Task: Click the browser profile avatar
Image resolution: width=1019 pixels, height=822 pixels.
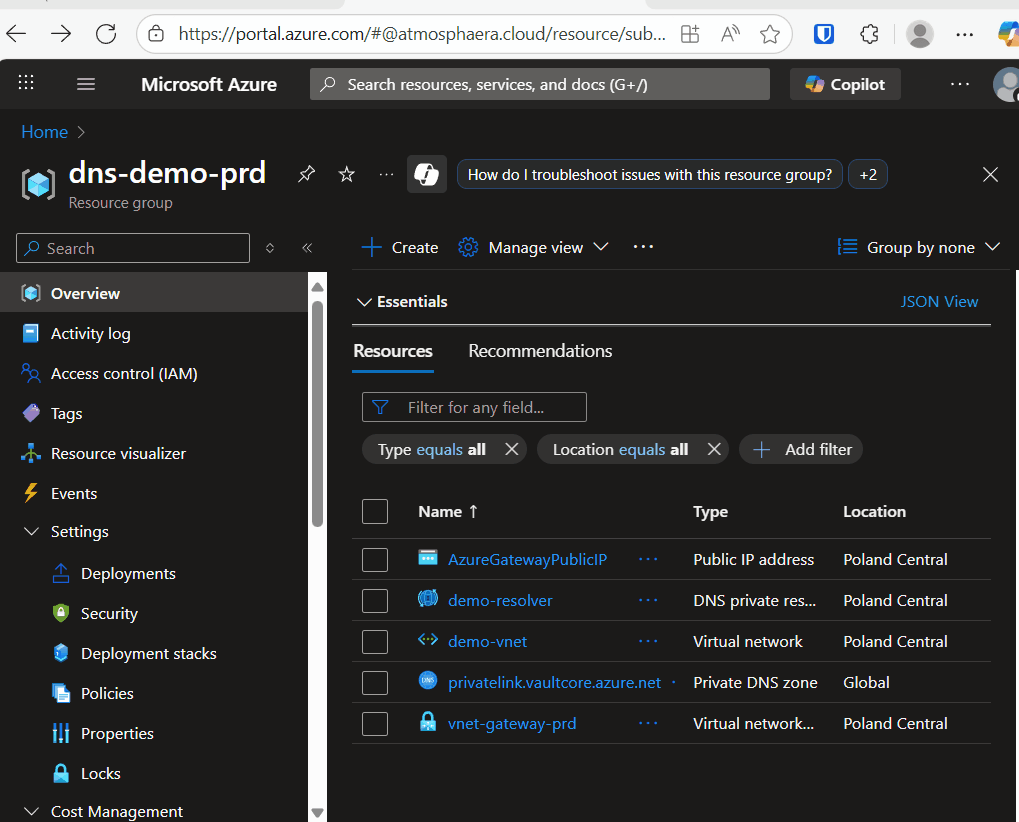Action: (920, 34)
